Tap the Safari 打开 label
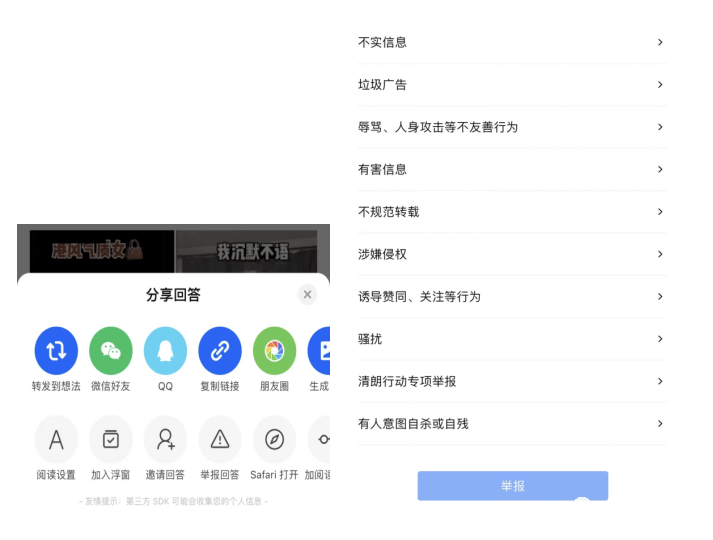713x540 pixels. coord(274,475)
